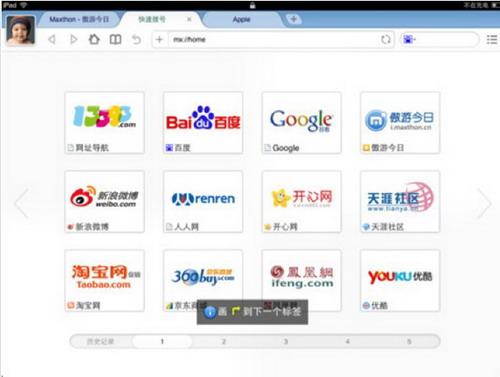This screenshot has width=500, height=377.
Task: Switch to the Maxthon tab
Action: click(x=79, y=19)
